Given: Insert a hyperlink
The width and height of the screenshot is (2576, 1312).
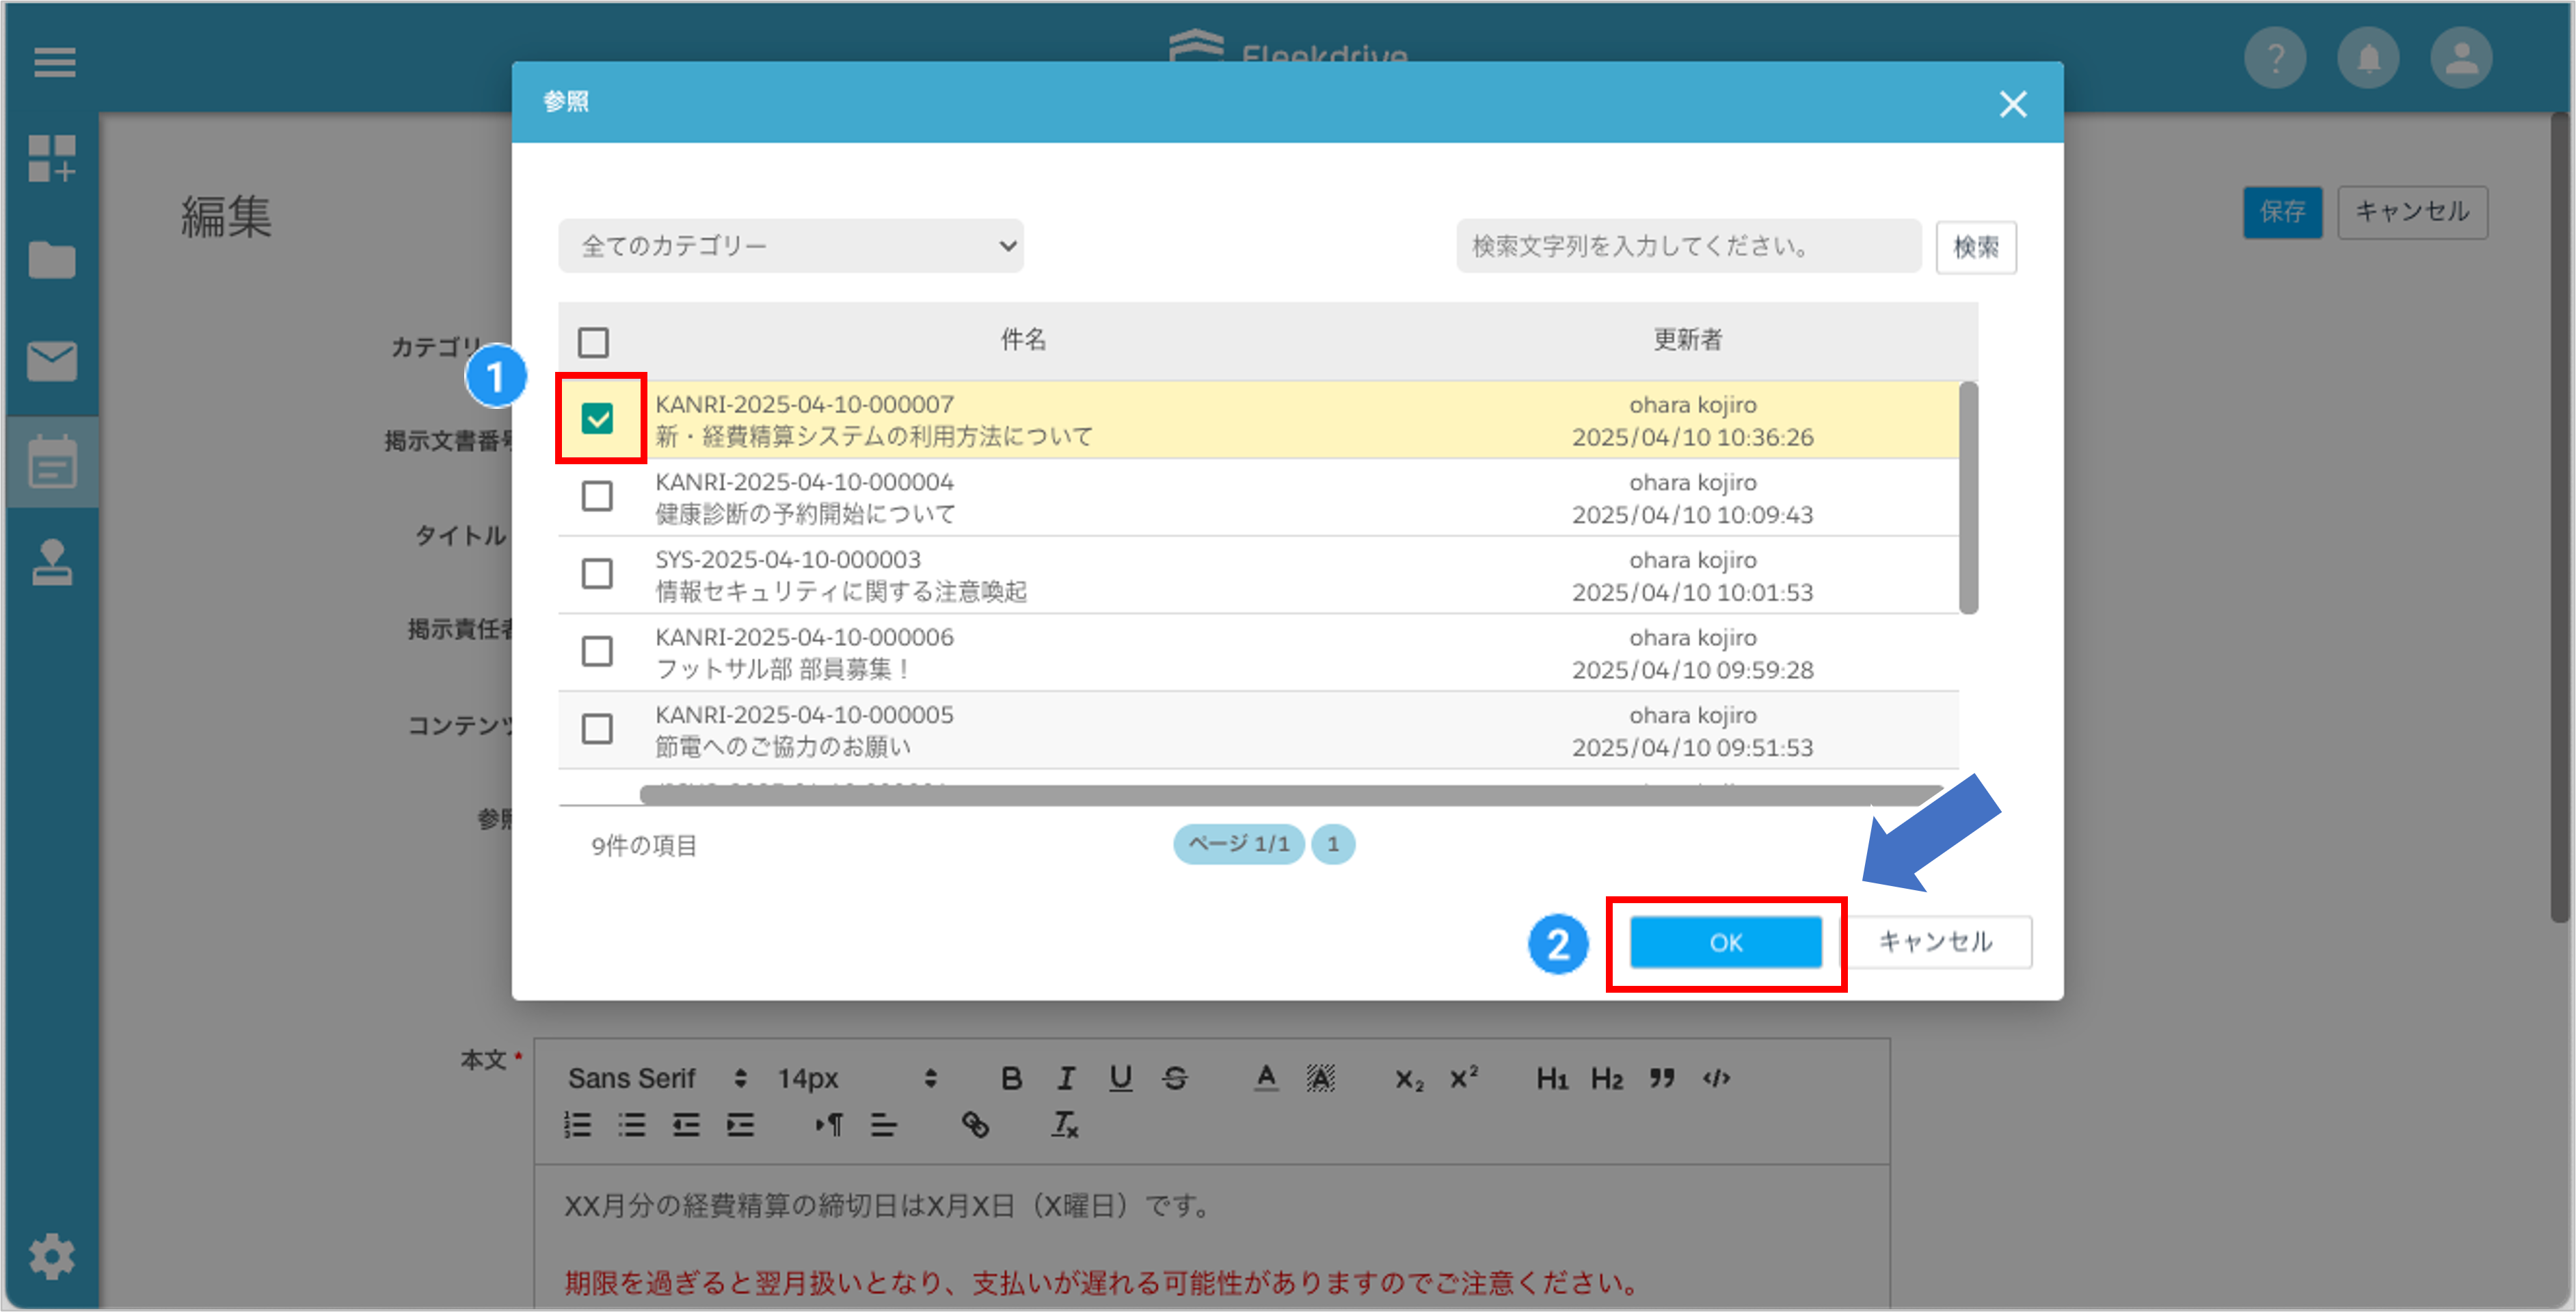Looking at the screenshot, I should click(x=975, y=1125).
